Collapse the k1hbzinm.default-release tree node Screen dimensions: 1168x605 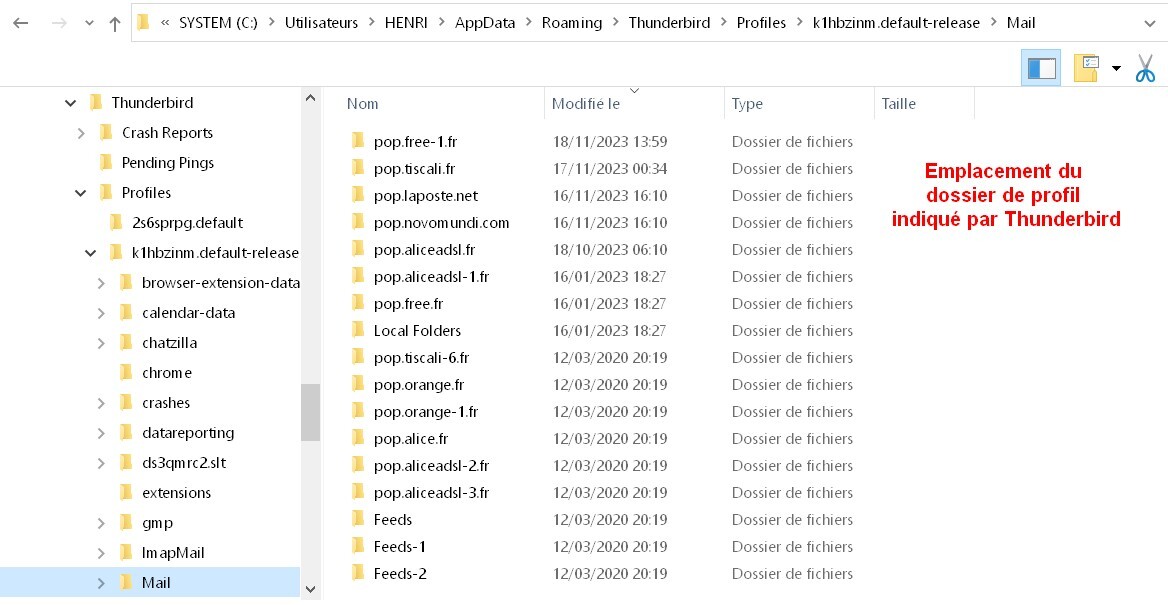point(91,253)
